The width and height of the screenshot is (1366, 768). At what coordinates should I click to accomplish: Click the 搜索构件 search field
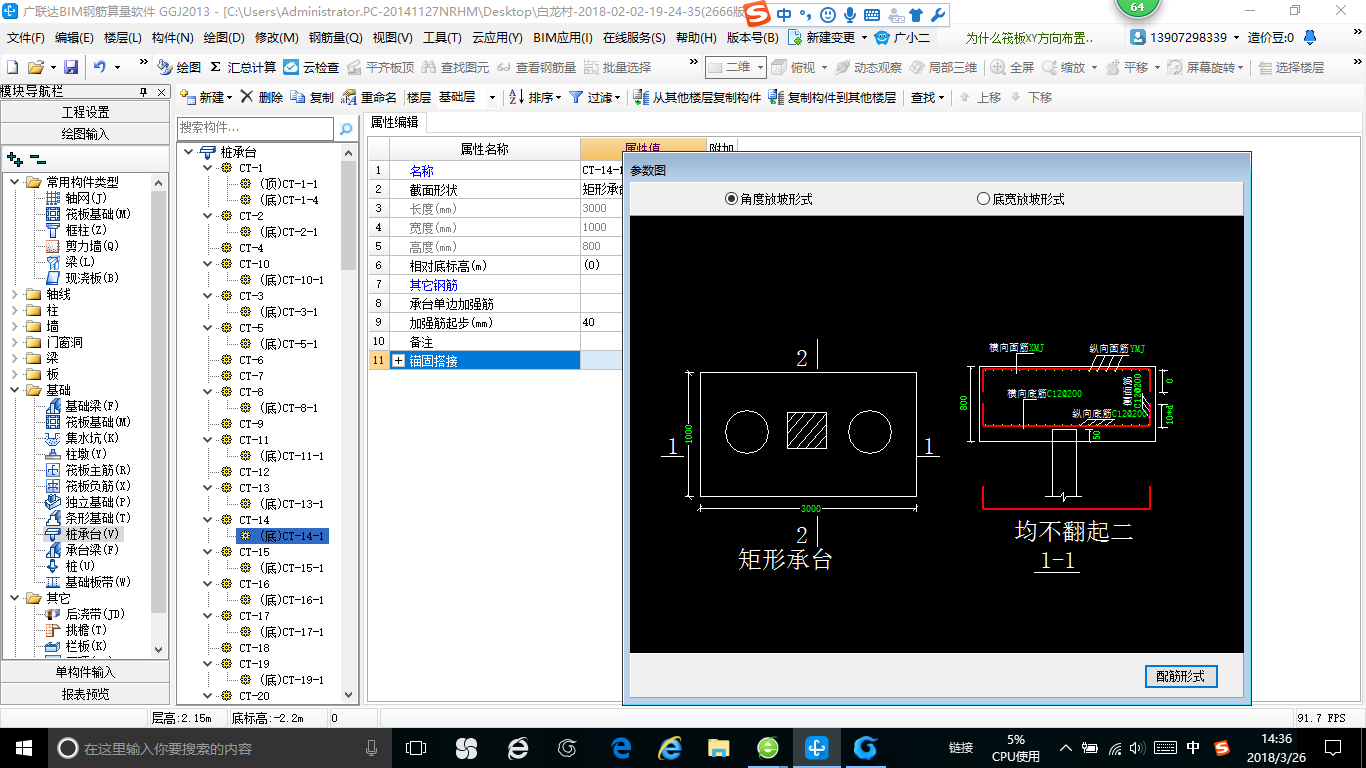(x=255, y=128)
